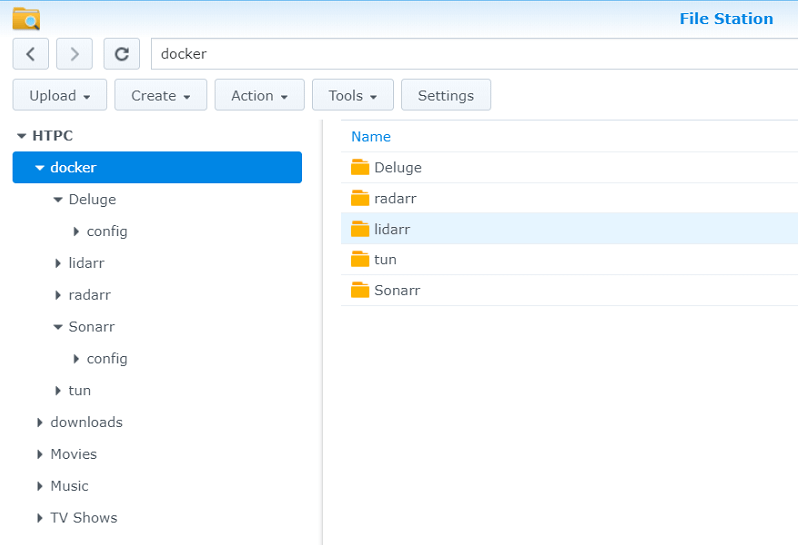Screen dimensions: 798x545
Task: Click the tun folder icon in file list
Action: click(x=360, y=259)
